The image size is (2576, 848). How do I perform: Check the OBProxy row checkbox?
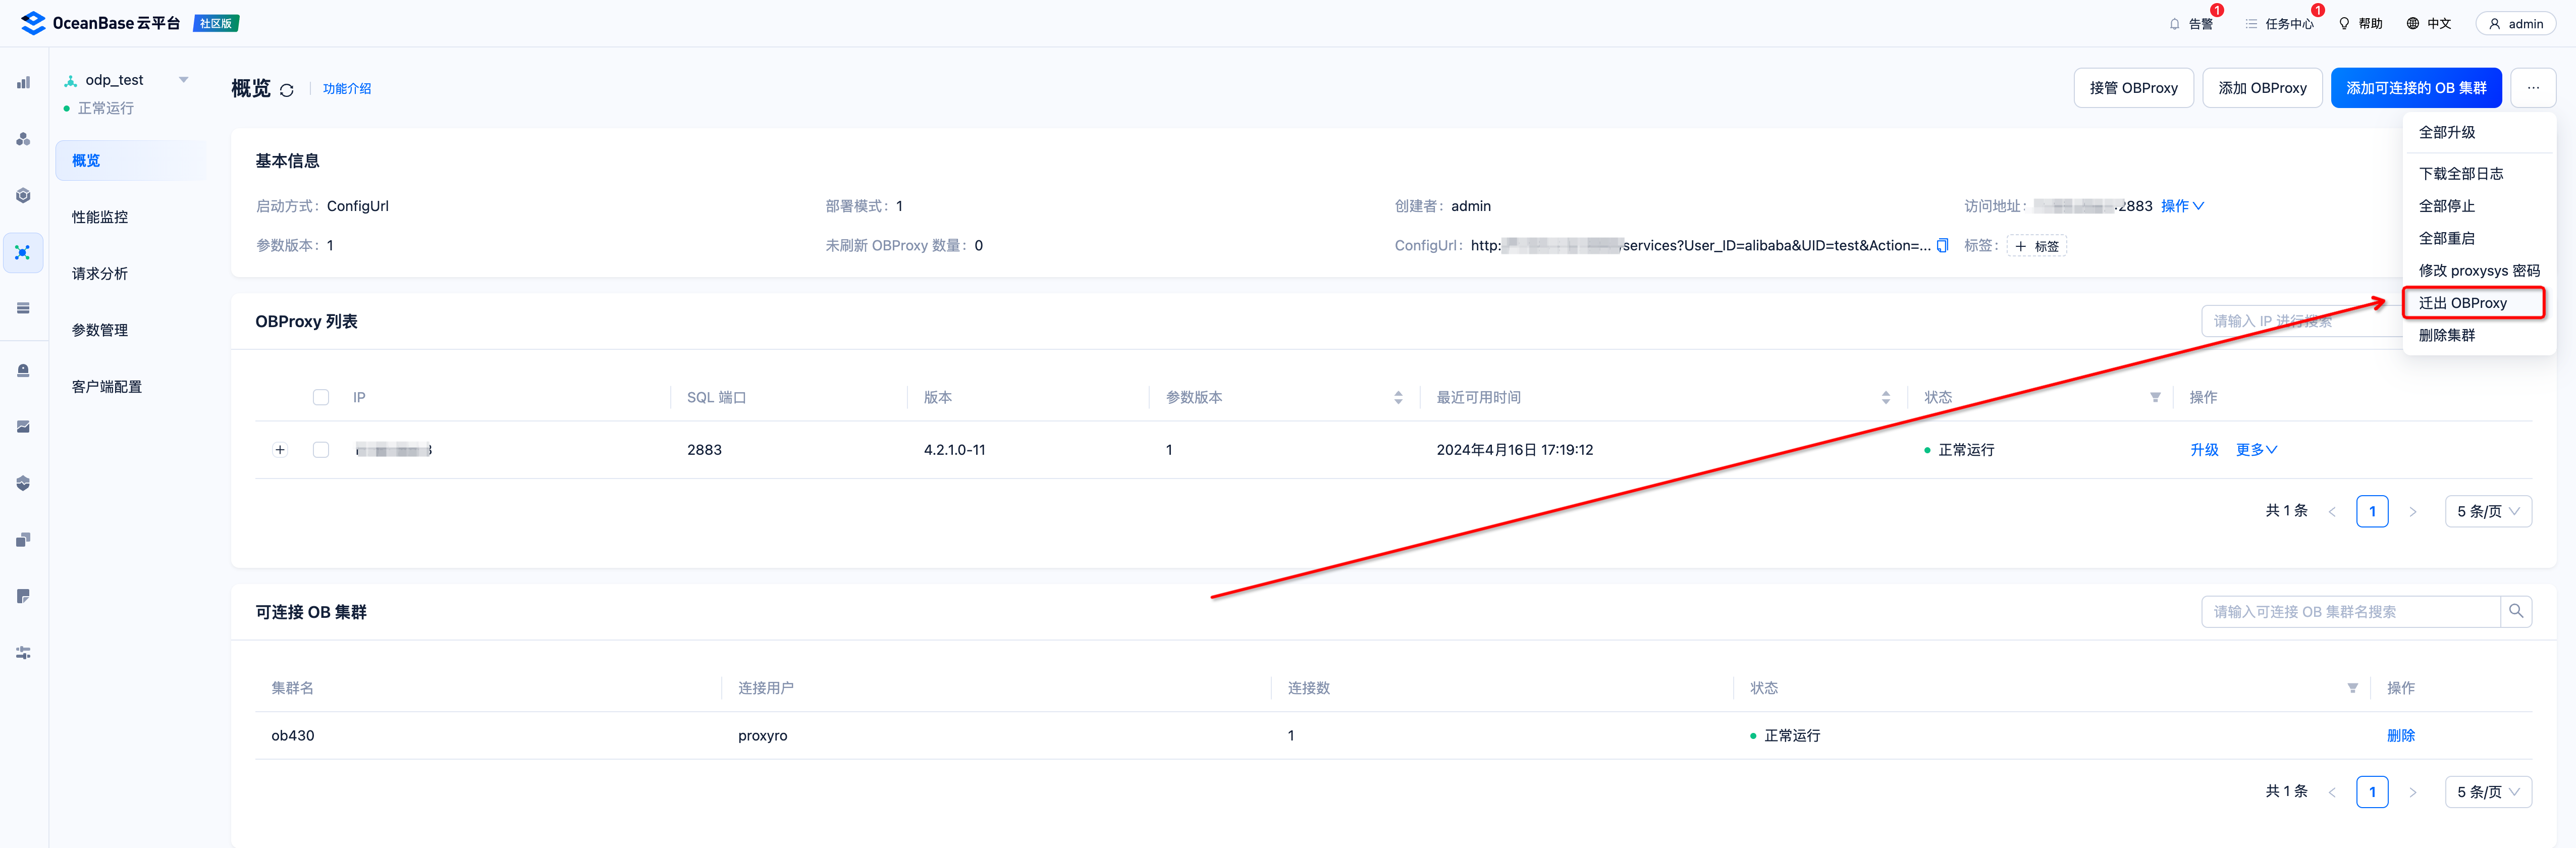tap(321, 450)
